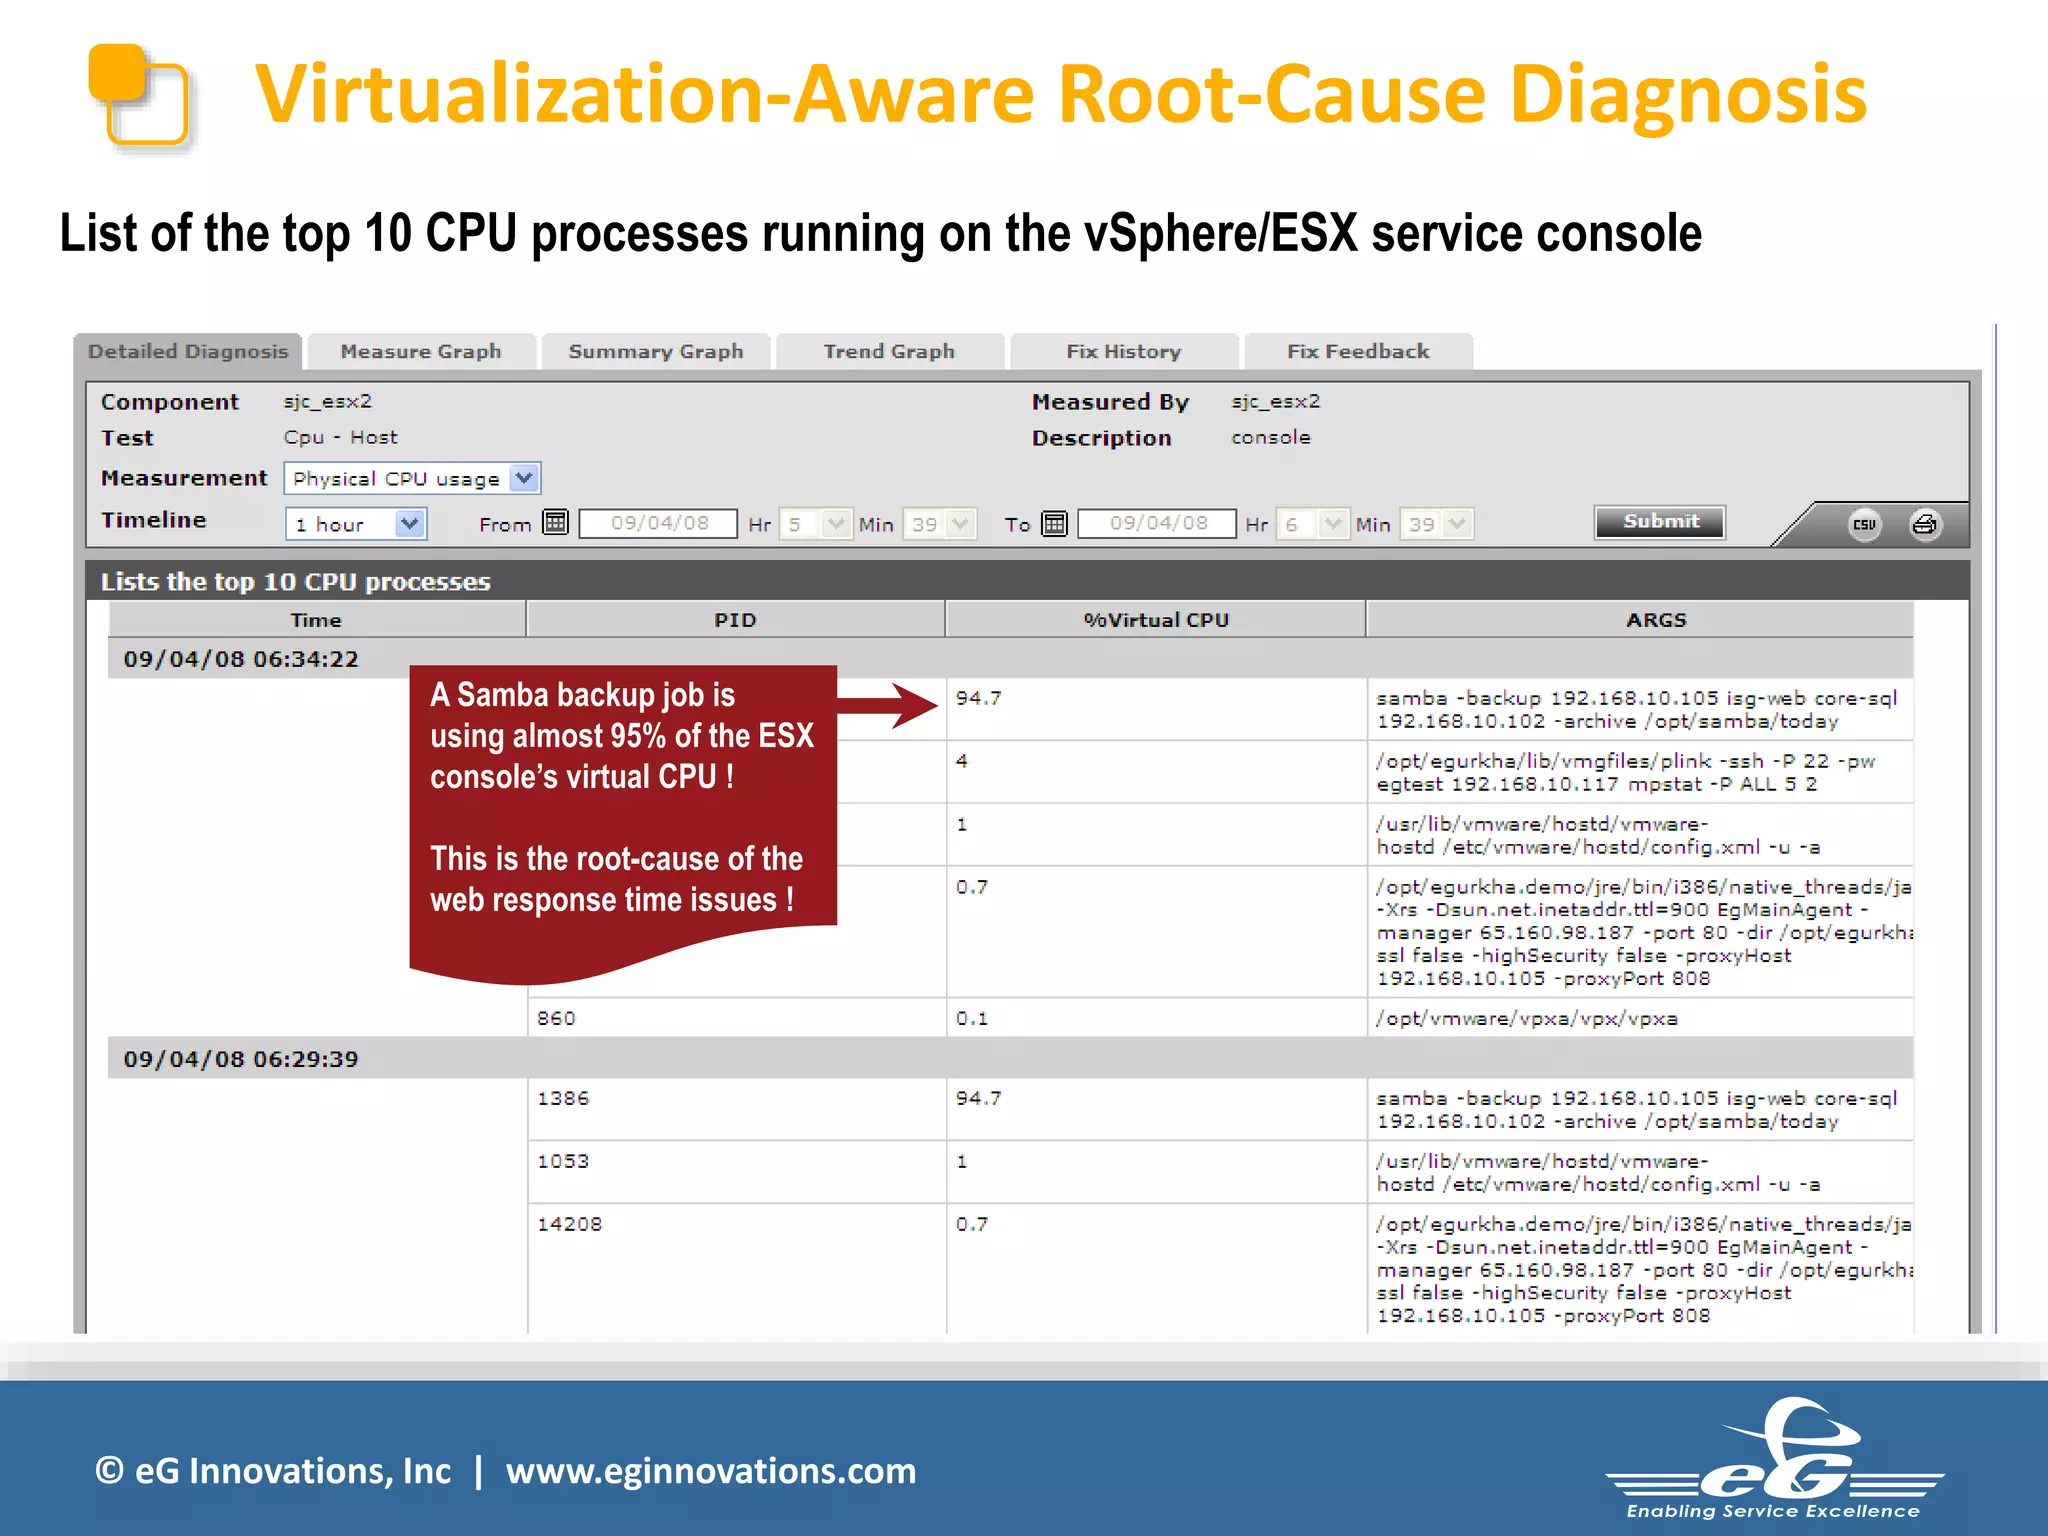The width and height of the screenshot is (2048, 1536).
Task: Click the eG logo in the footer
Action: (1774, 1459)
